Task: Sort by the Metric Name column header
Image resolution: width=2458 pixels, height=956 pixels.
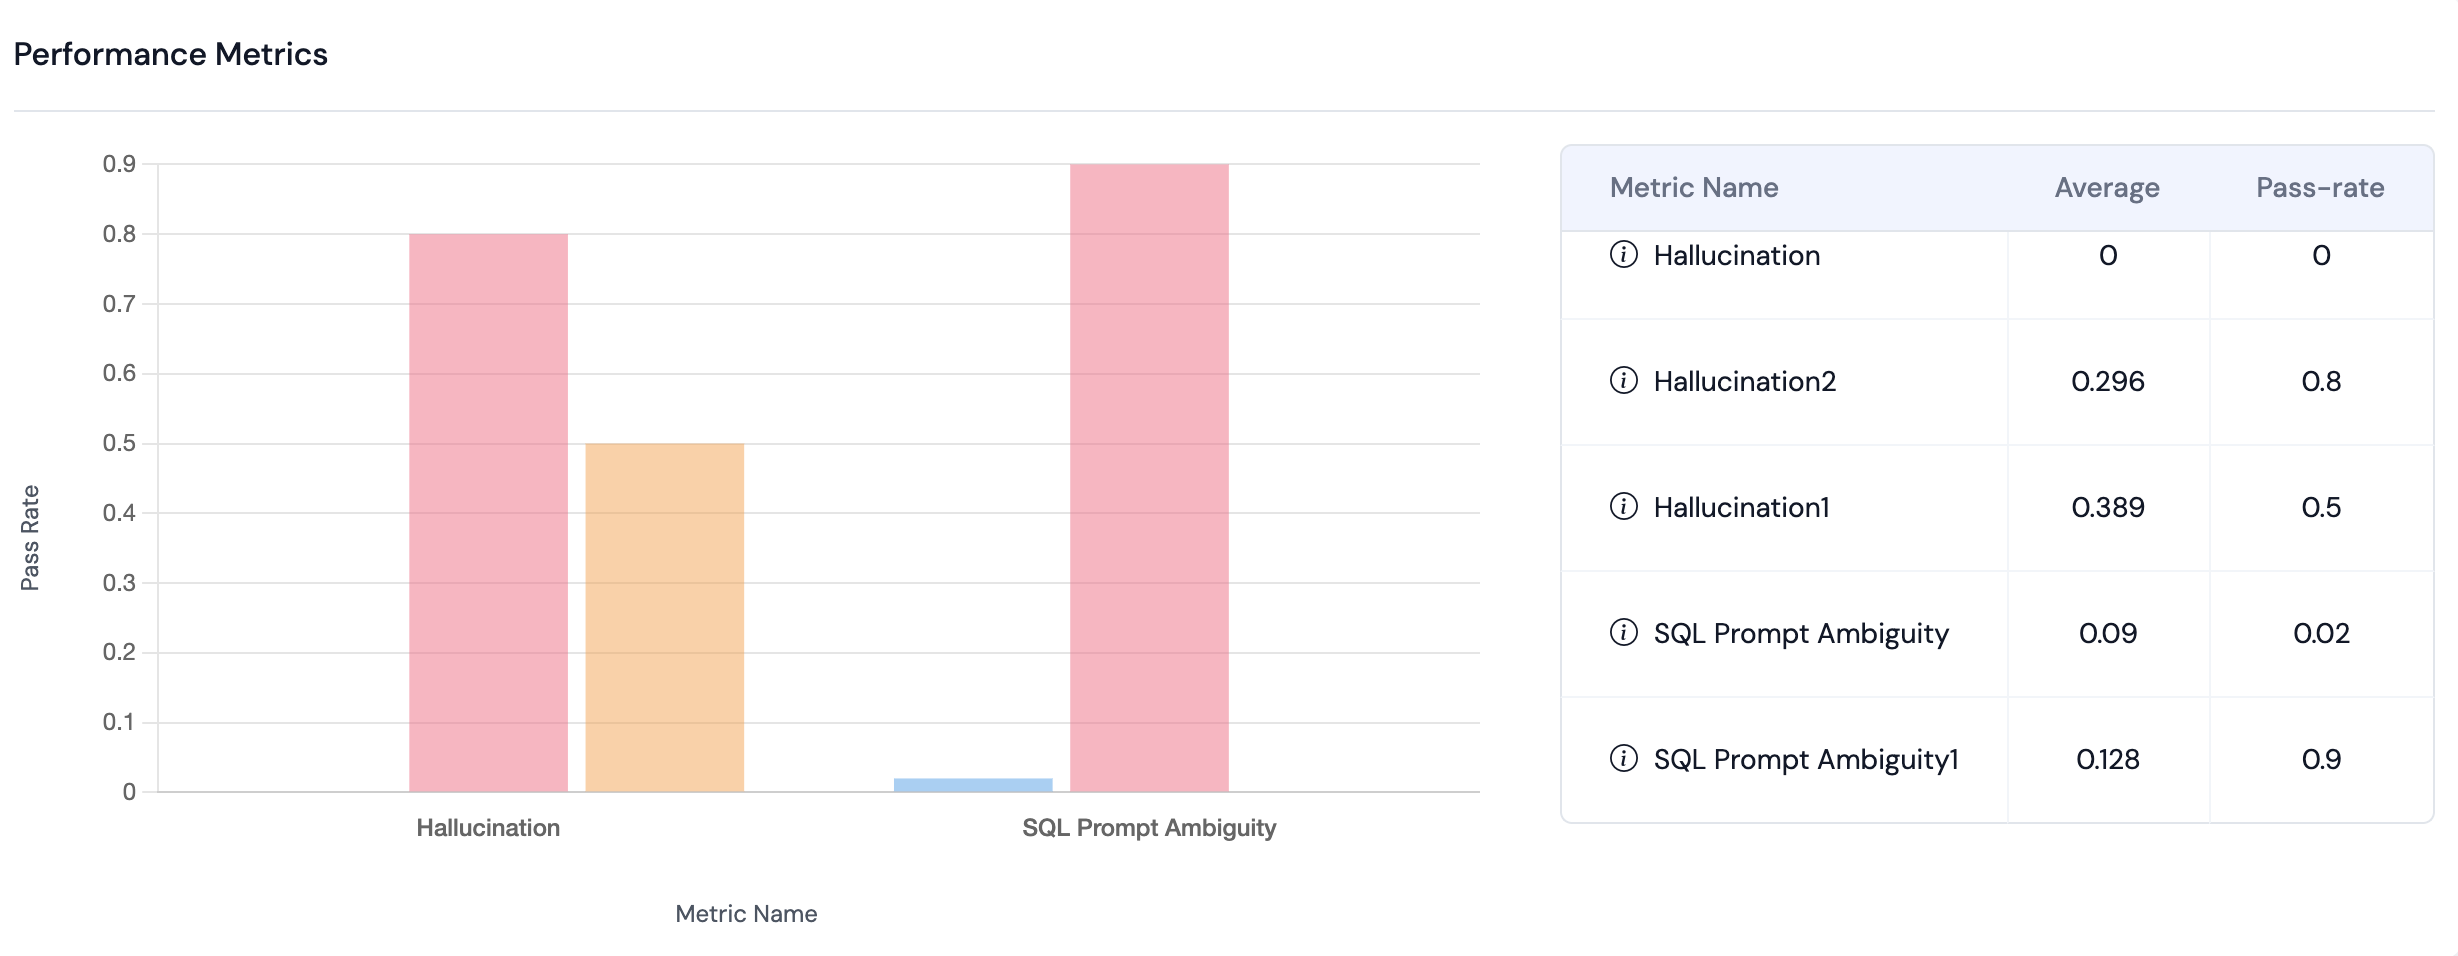Action: coord(1693,188)
